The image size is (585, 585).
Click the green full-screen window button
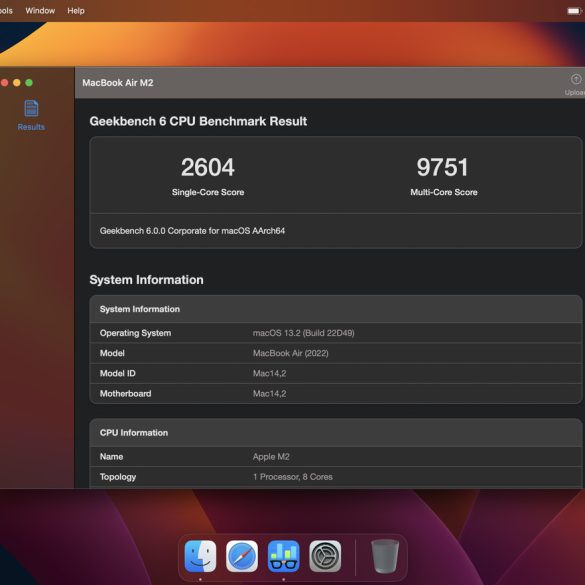point(29,82)
